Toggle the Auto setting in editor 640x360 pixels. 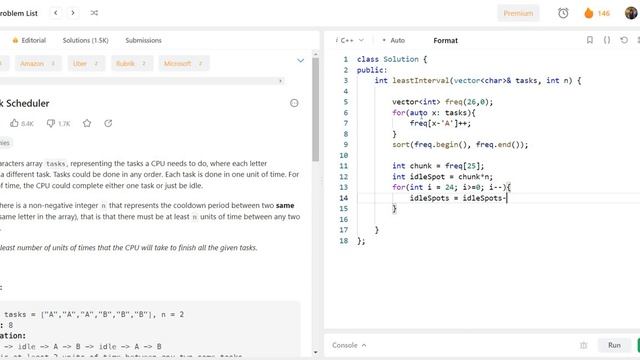[x=393, y=40]
